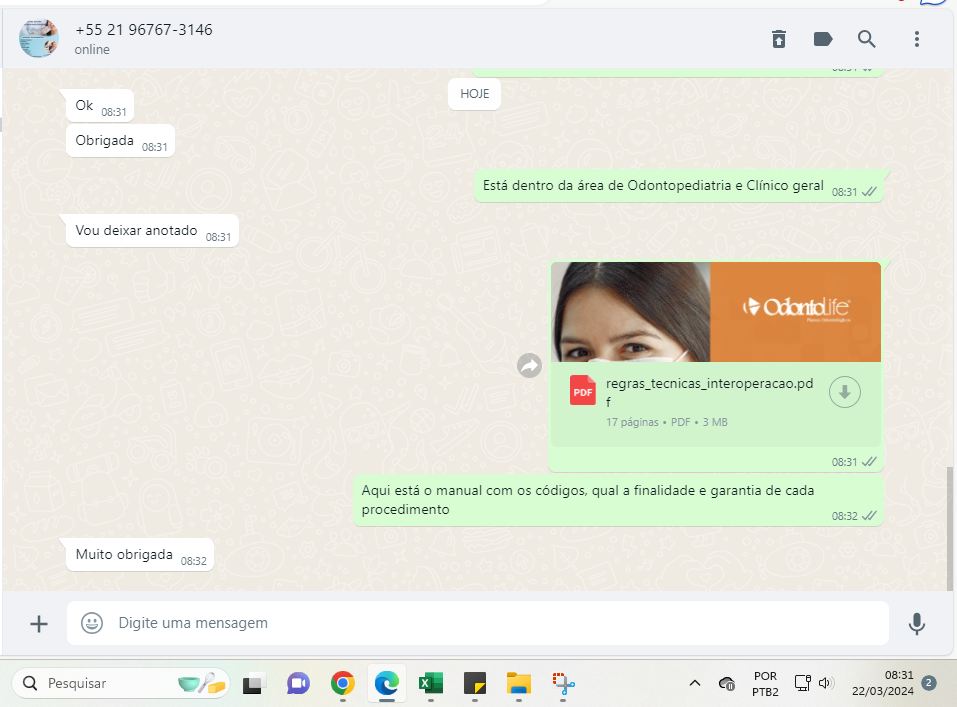957x707 pixels.
Task: Expand hidden system tray icons chevron
Action: click(694, 683)
